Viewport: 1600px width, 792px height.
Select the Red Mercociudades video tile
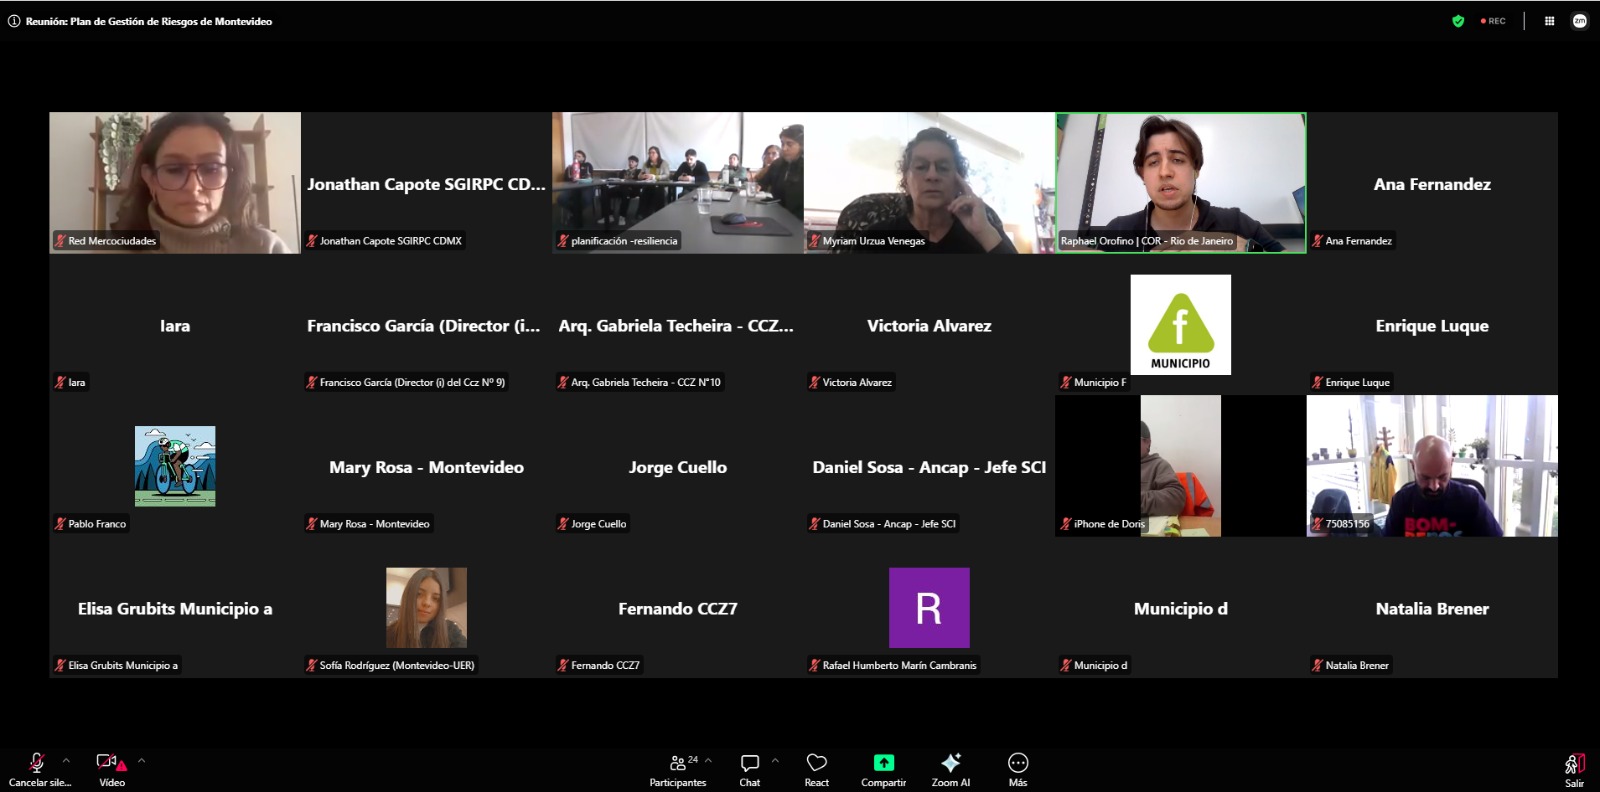[175, 183]
